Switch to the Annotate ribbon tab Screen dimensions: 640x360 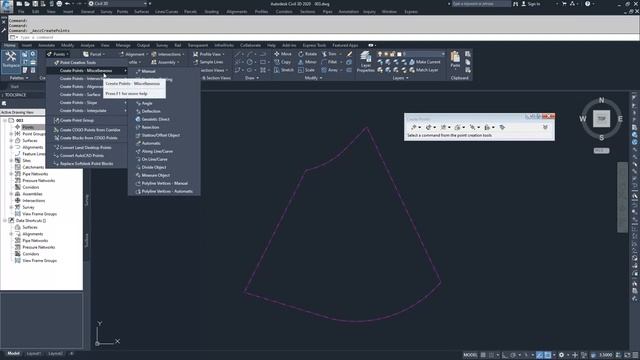[46, 45]
